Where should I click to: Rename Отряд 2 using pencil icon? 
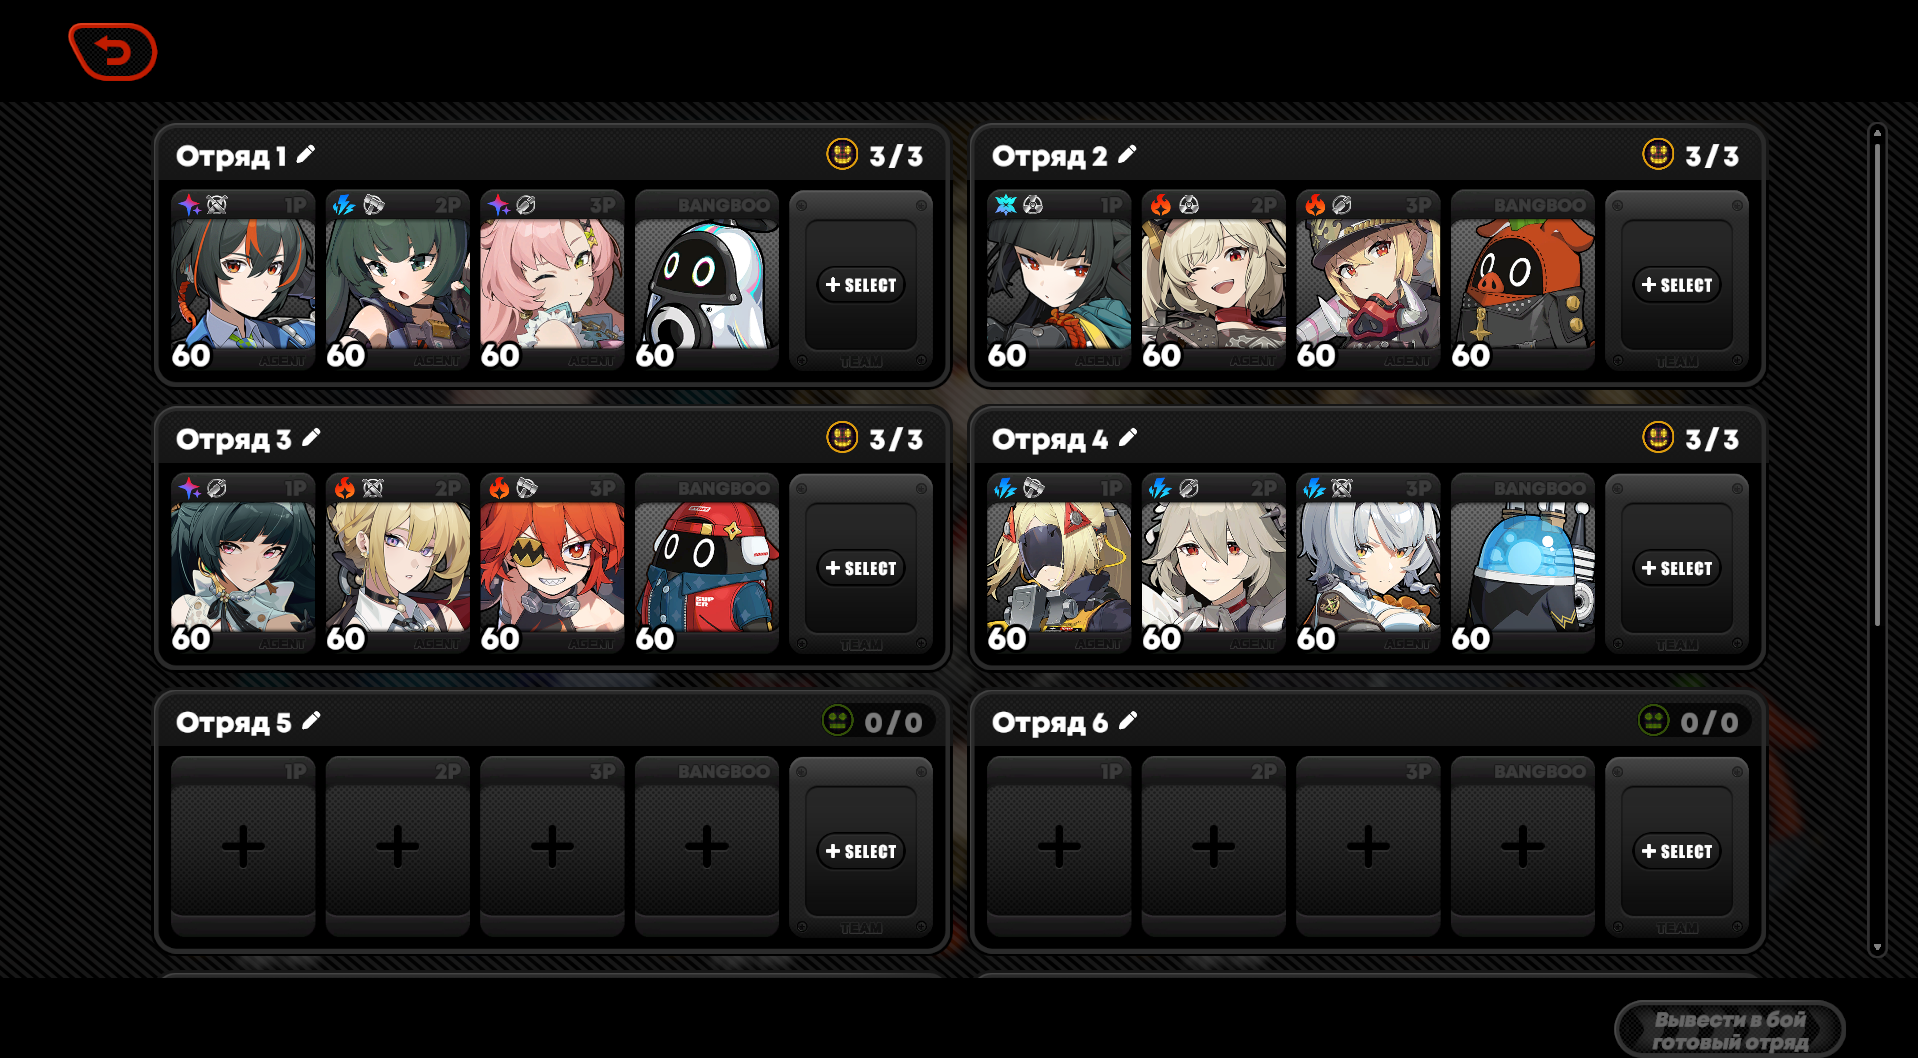pyautogui.click(x=1127, y=154)
